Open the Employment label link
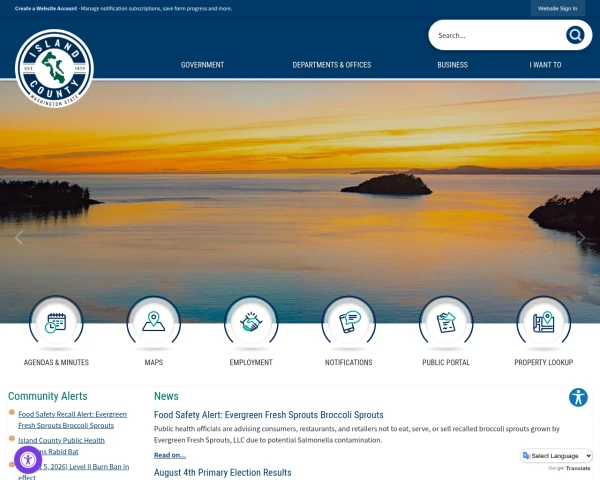600x480 pixels. coord(251,362)
